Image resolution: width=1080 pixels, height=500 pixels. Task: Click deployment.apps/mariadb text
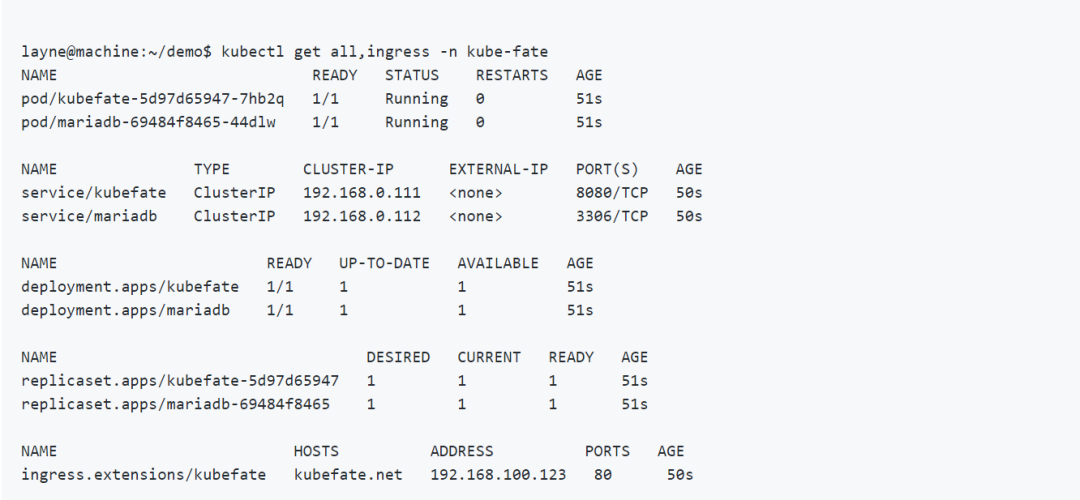[x=125, y=311]
